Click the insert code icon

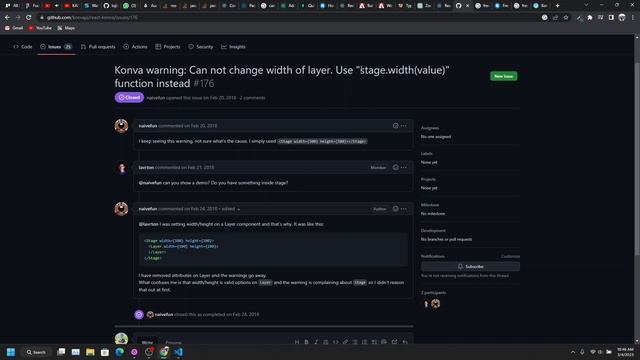click(336, 342)
